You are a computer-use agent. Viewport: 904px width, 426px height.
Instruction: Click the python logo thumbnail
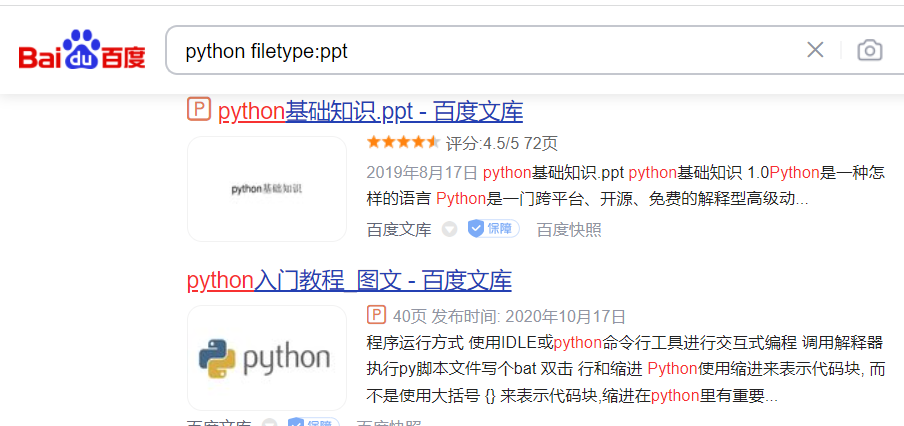267,358
